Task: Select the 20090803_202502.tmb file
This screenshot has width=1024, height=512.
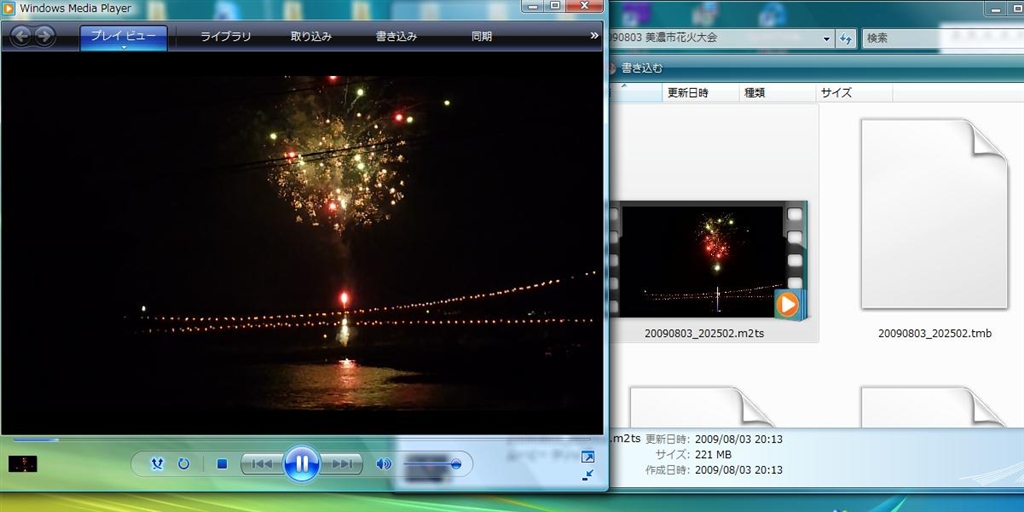Action: click(x=935, y=229)
